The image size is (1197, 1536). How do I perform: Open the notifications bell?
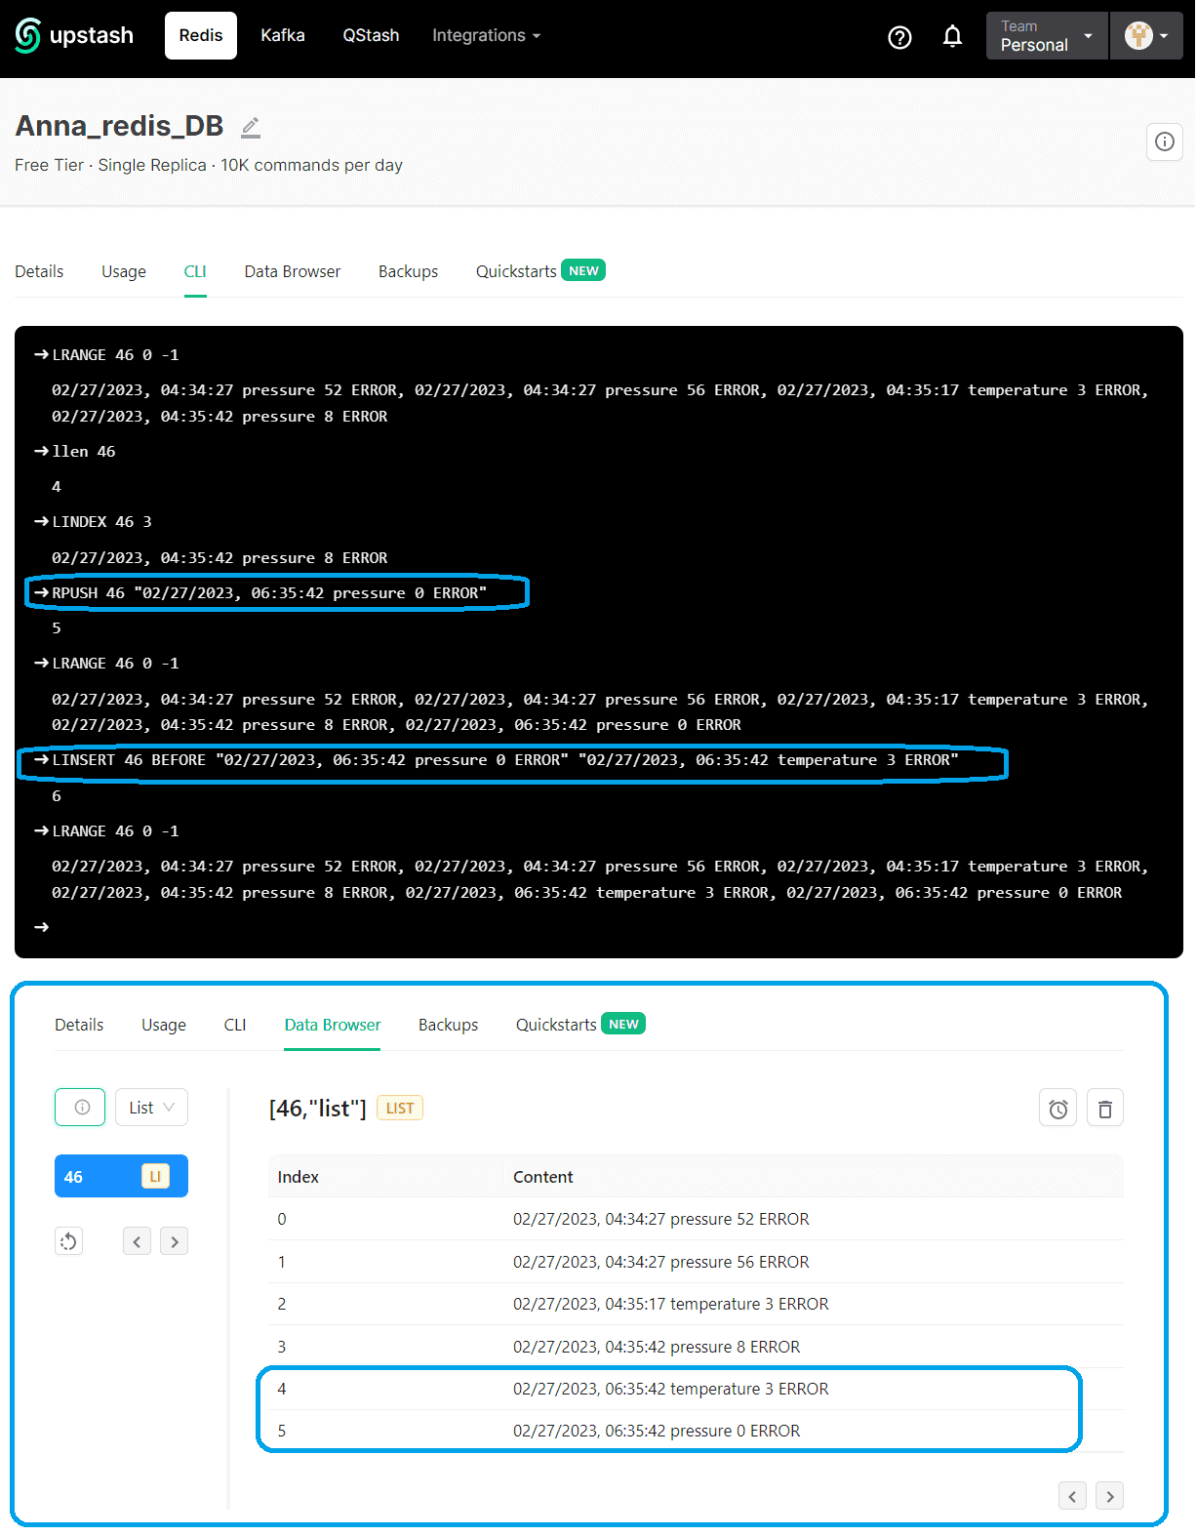click(x=952, y=36)
